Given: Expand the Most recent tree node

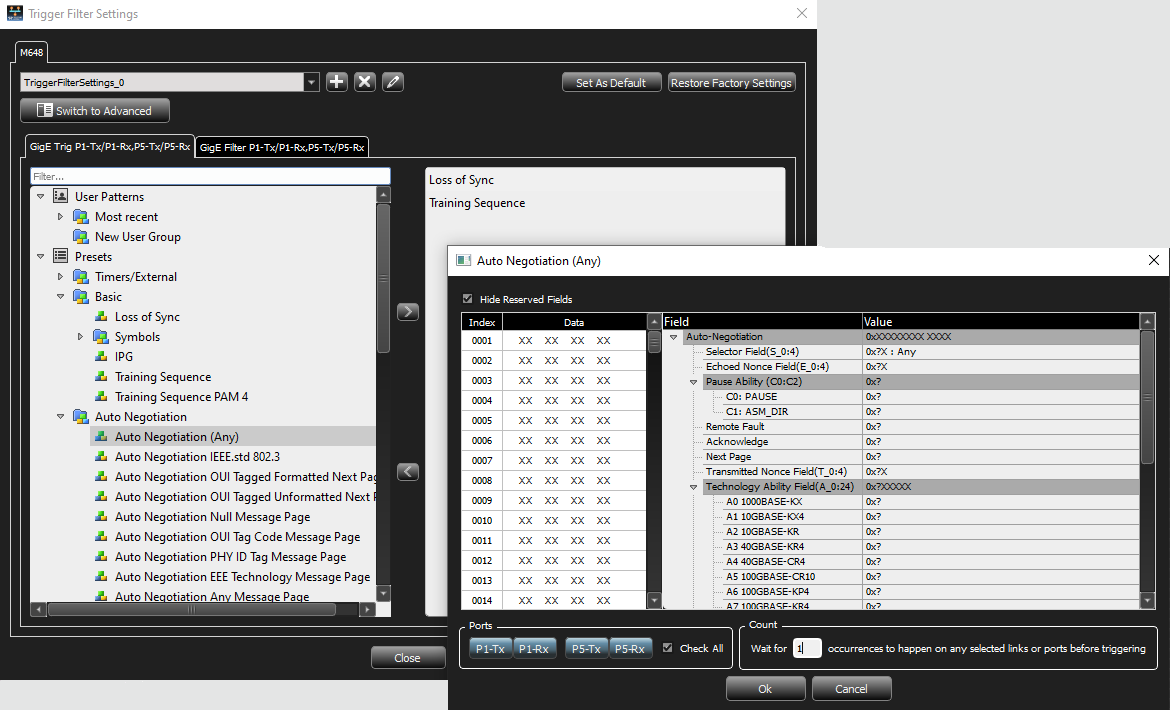Looking at the screenshot, I should click(x=60, y=216).
